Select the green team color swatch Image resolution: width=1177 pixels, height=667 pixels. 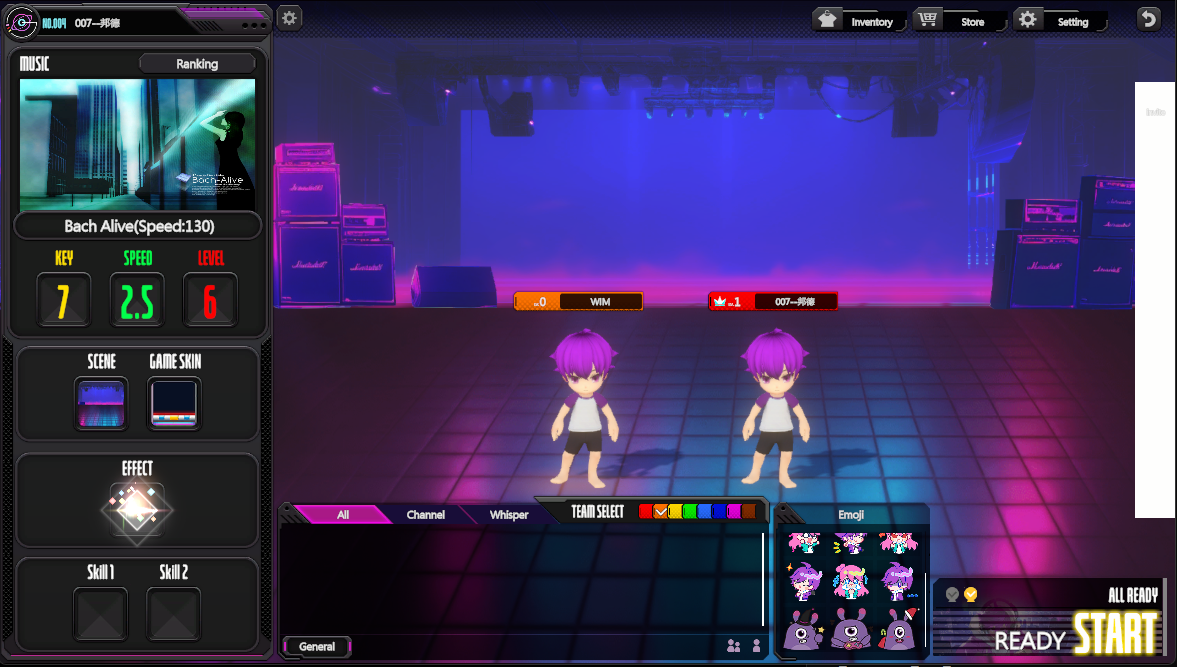pos(689,513)
